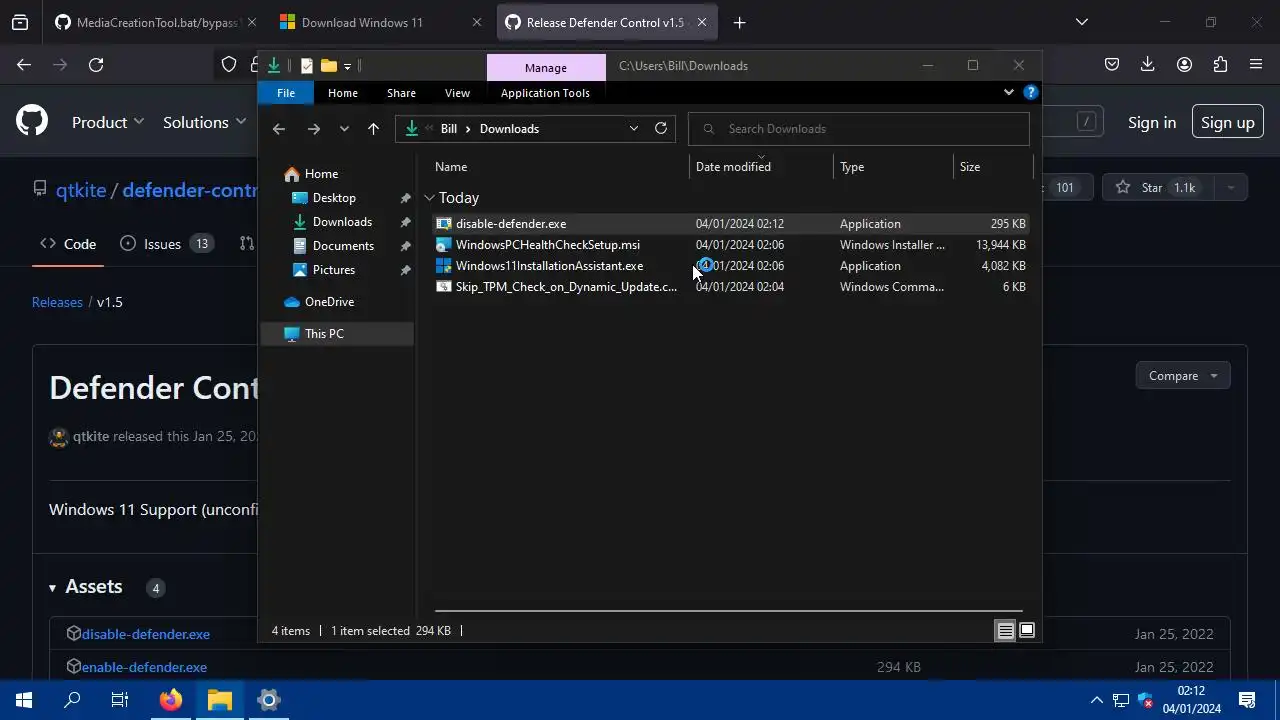Click the New folder quick access icon

(328, 66)
